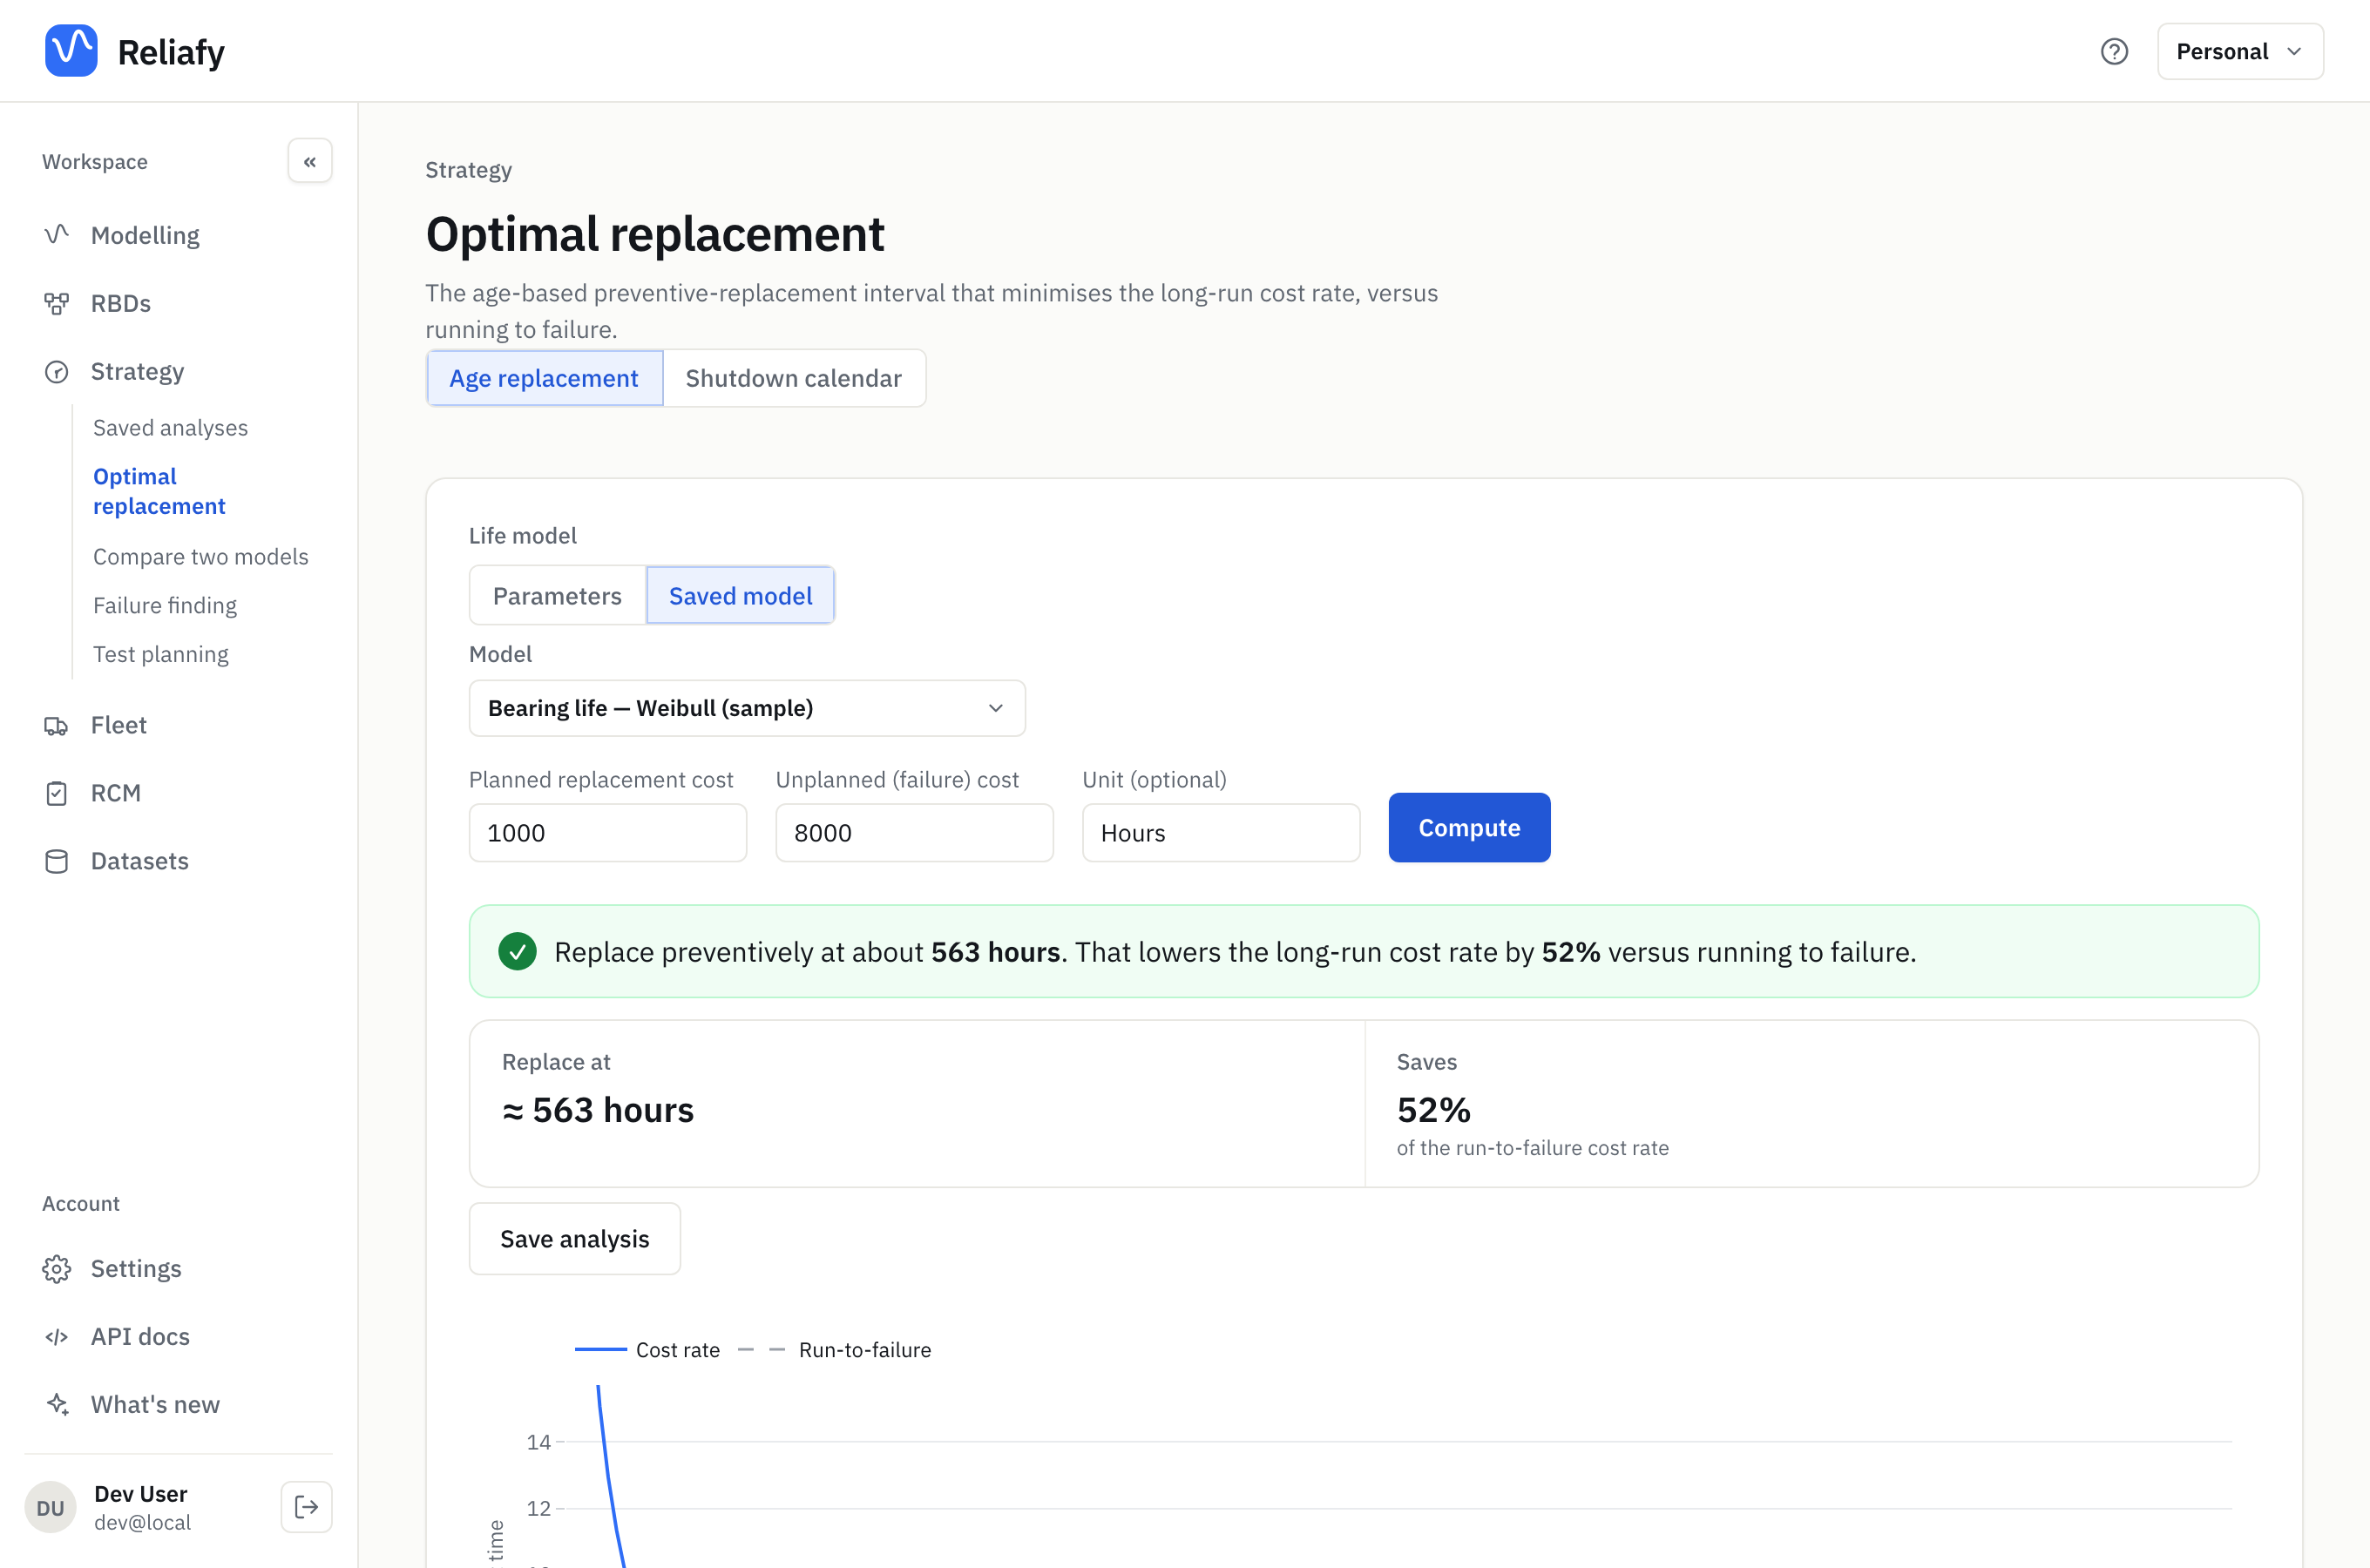This screenshot has width=2370, height=1568.
Task: Toggle Run-to-failure legend series
Action: point(835,1350)
